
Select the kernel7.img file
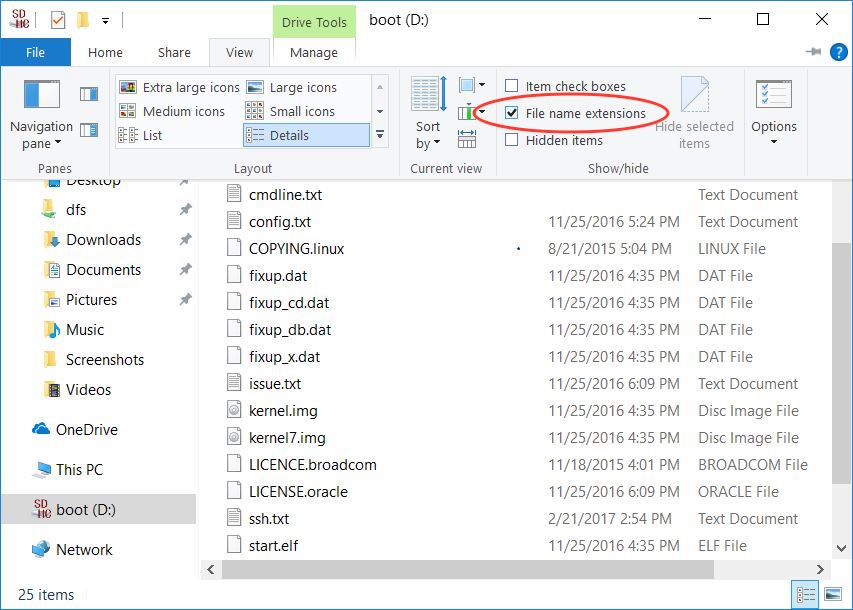click(x=287, y=438)
